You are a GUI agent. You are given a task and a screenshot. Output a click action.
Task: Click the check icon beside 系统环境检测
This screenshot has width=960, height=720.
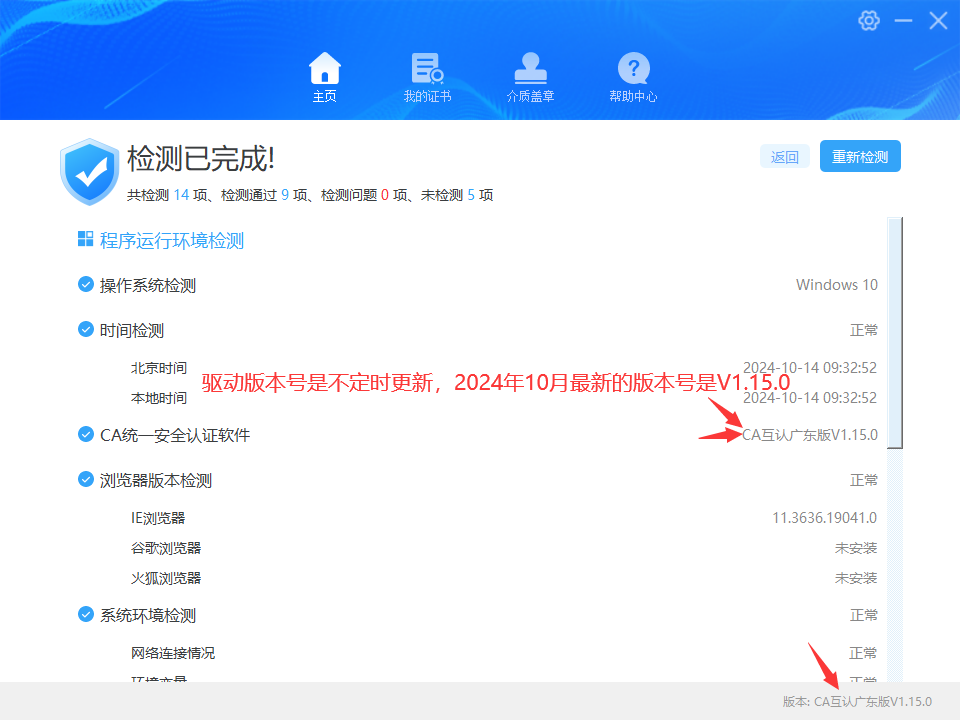pos(85,615)
